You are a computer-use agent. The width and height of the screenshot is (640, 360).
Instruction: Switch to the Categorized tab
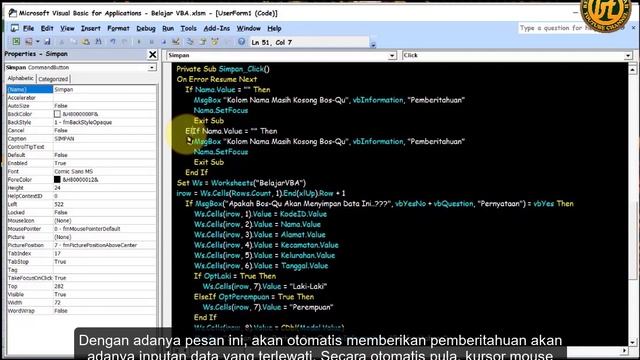(53, 79)
